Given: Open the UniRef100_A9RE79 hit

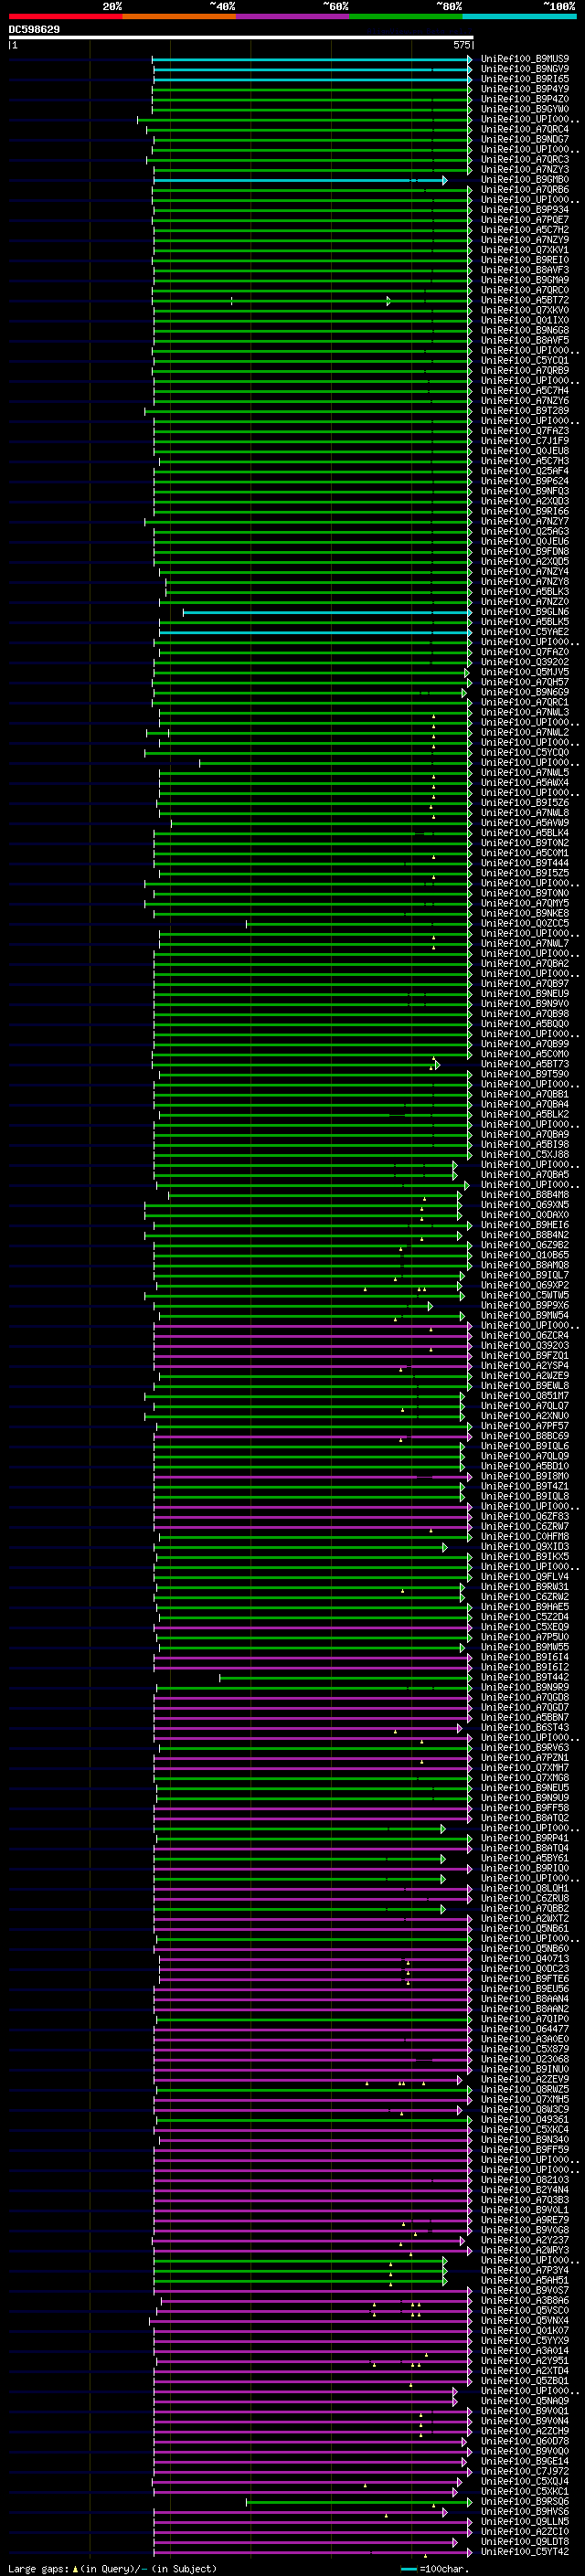Looking at the screenshot, I should click(525, 2220).
